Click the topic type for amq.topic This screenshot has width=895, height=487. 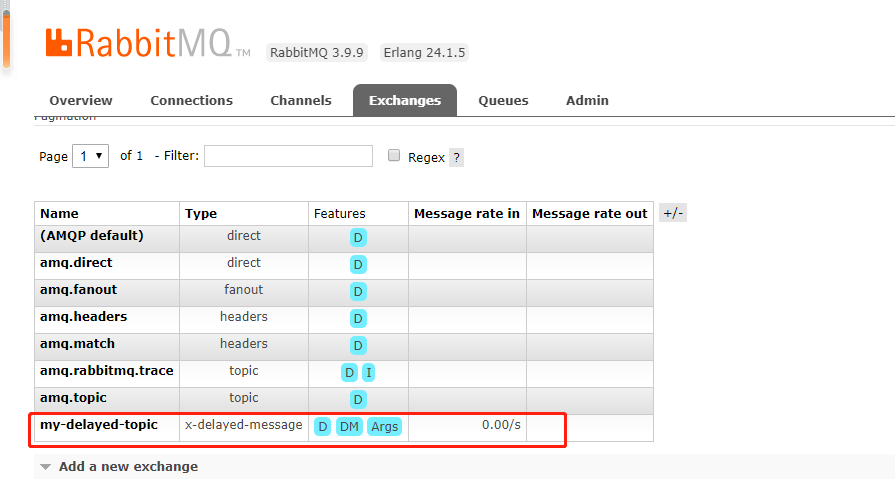click(244, 398)
